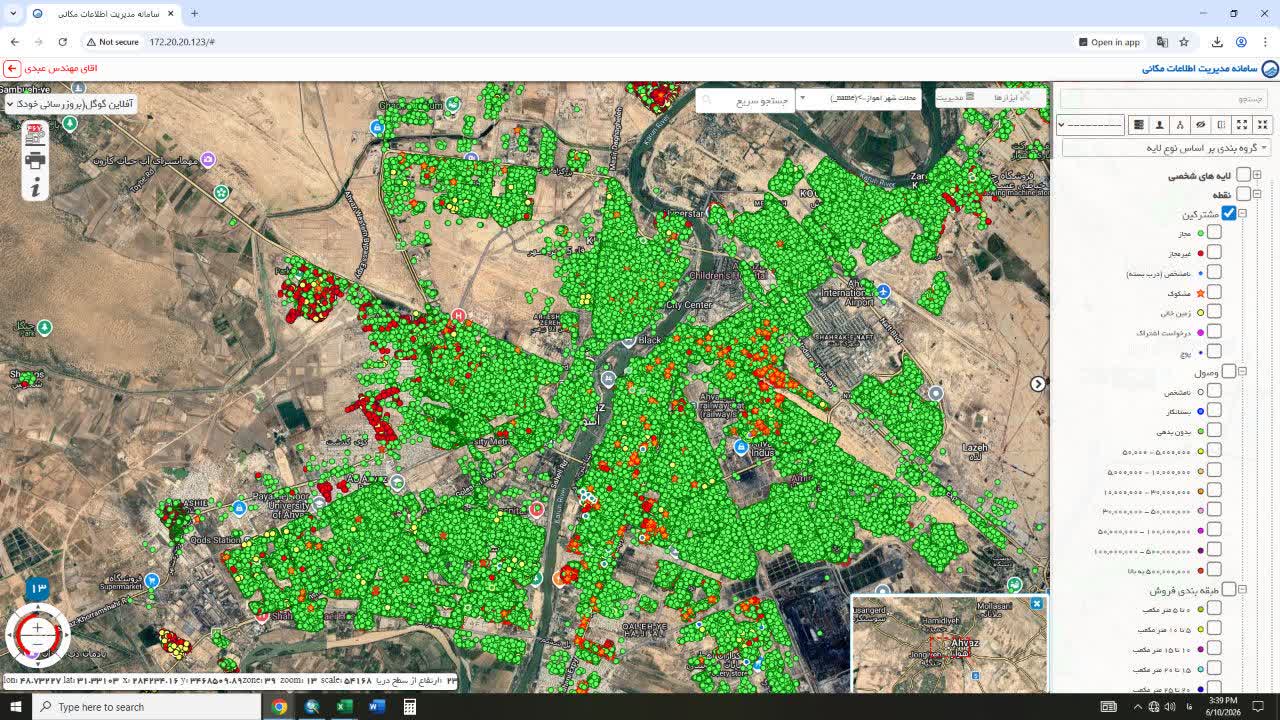Screen dimensions: 1280x720
Task: Click the browser address bar URL
Action: click(182, 42)
